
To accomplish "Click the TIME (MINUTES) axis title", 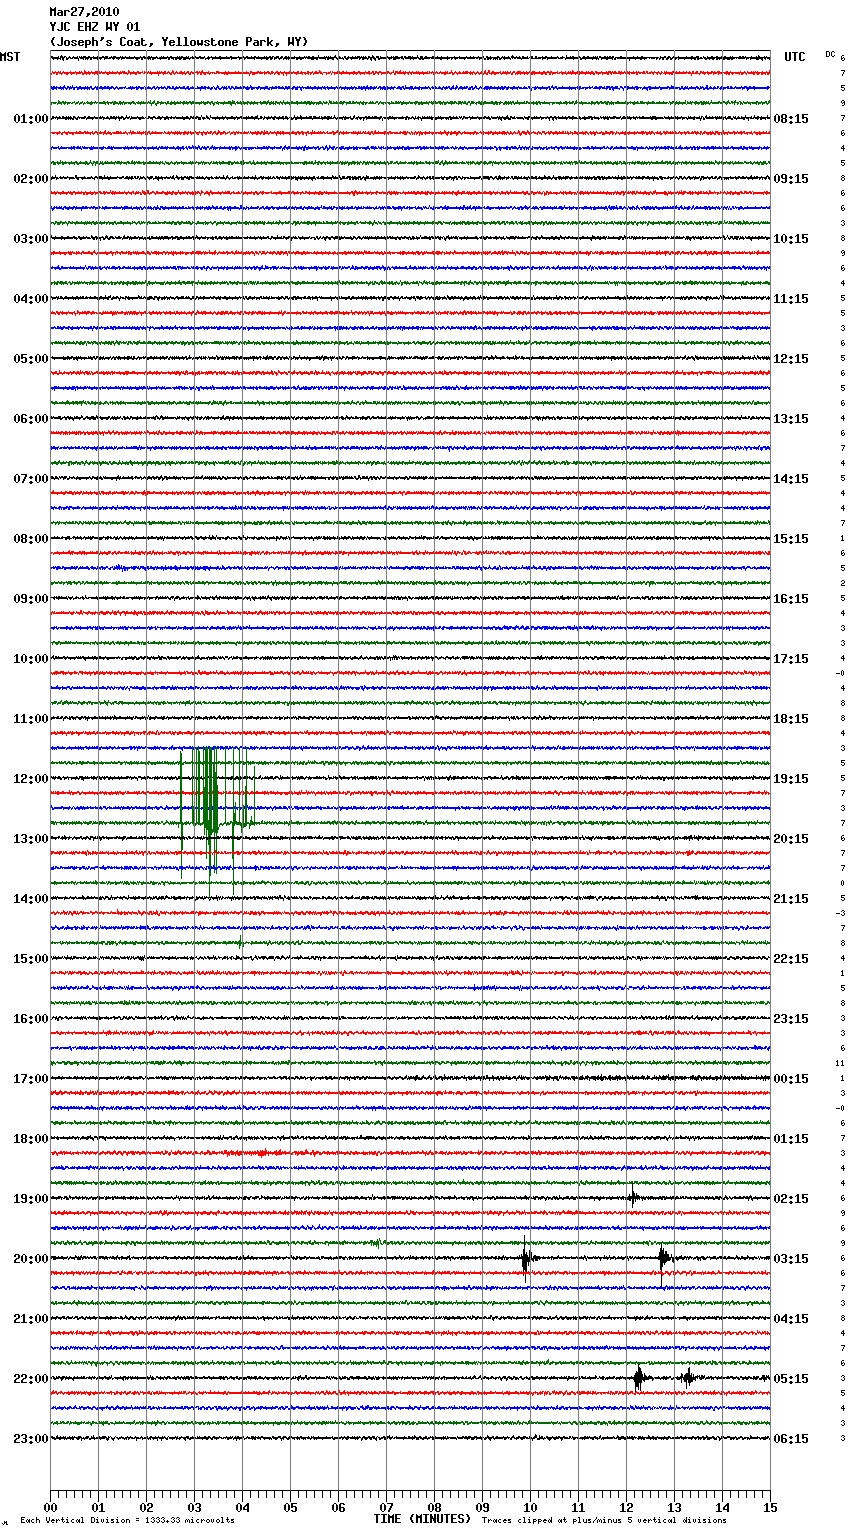I will [x=422, y=1519].
